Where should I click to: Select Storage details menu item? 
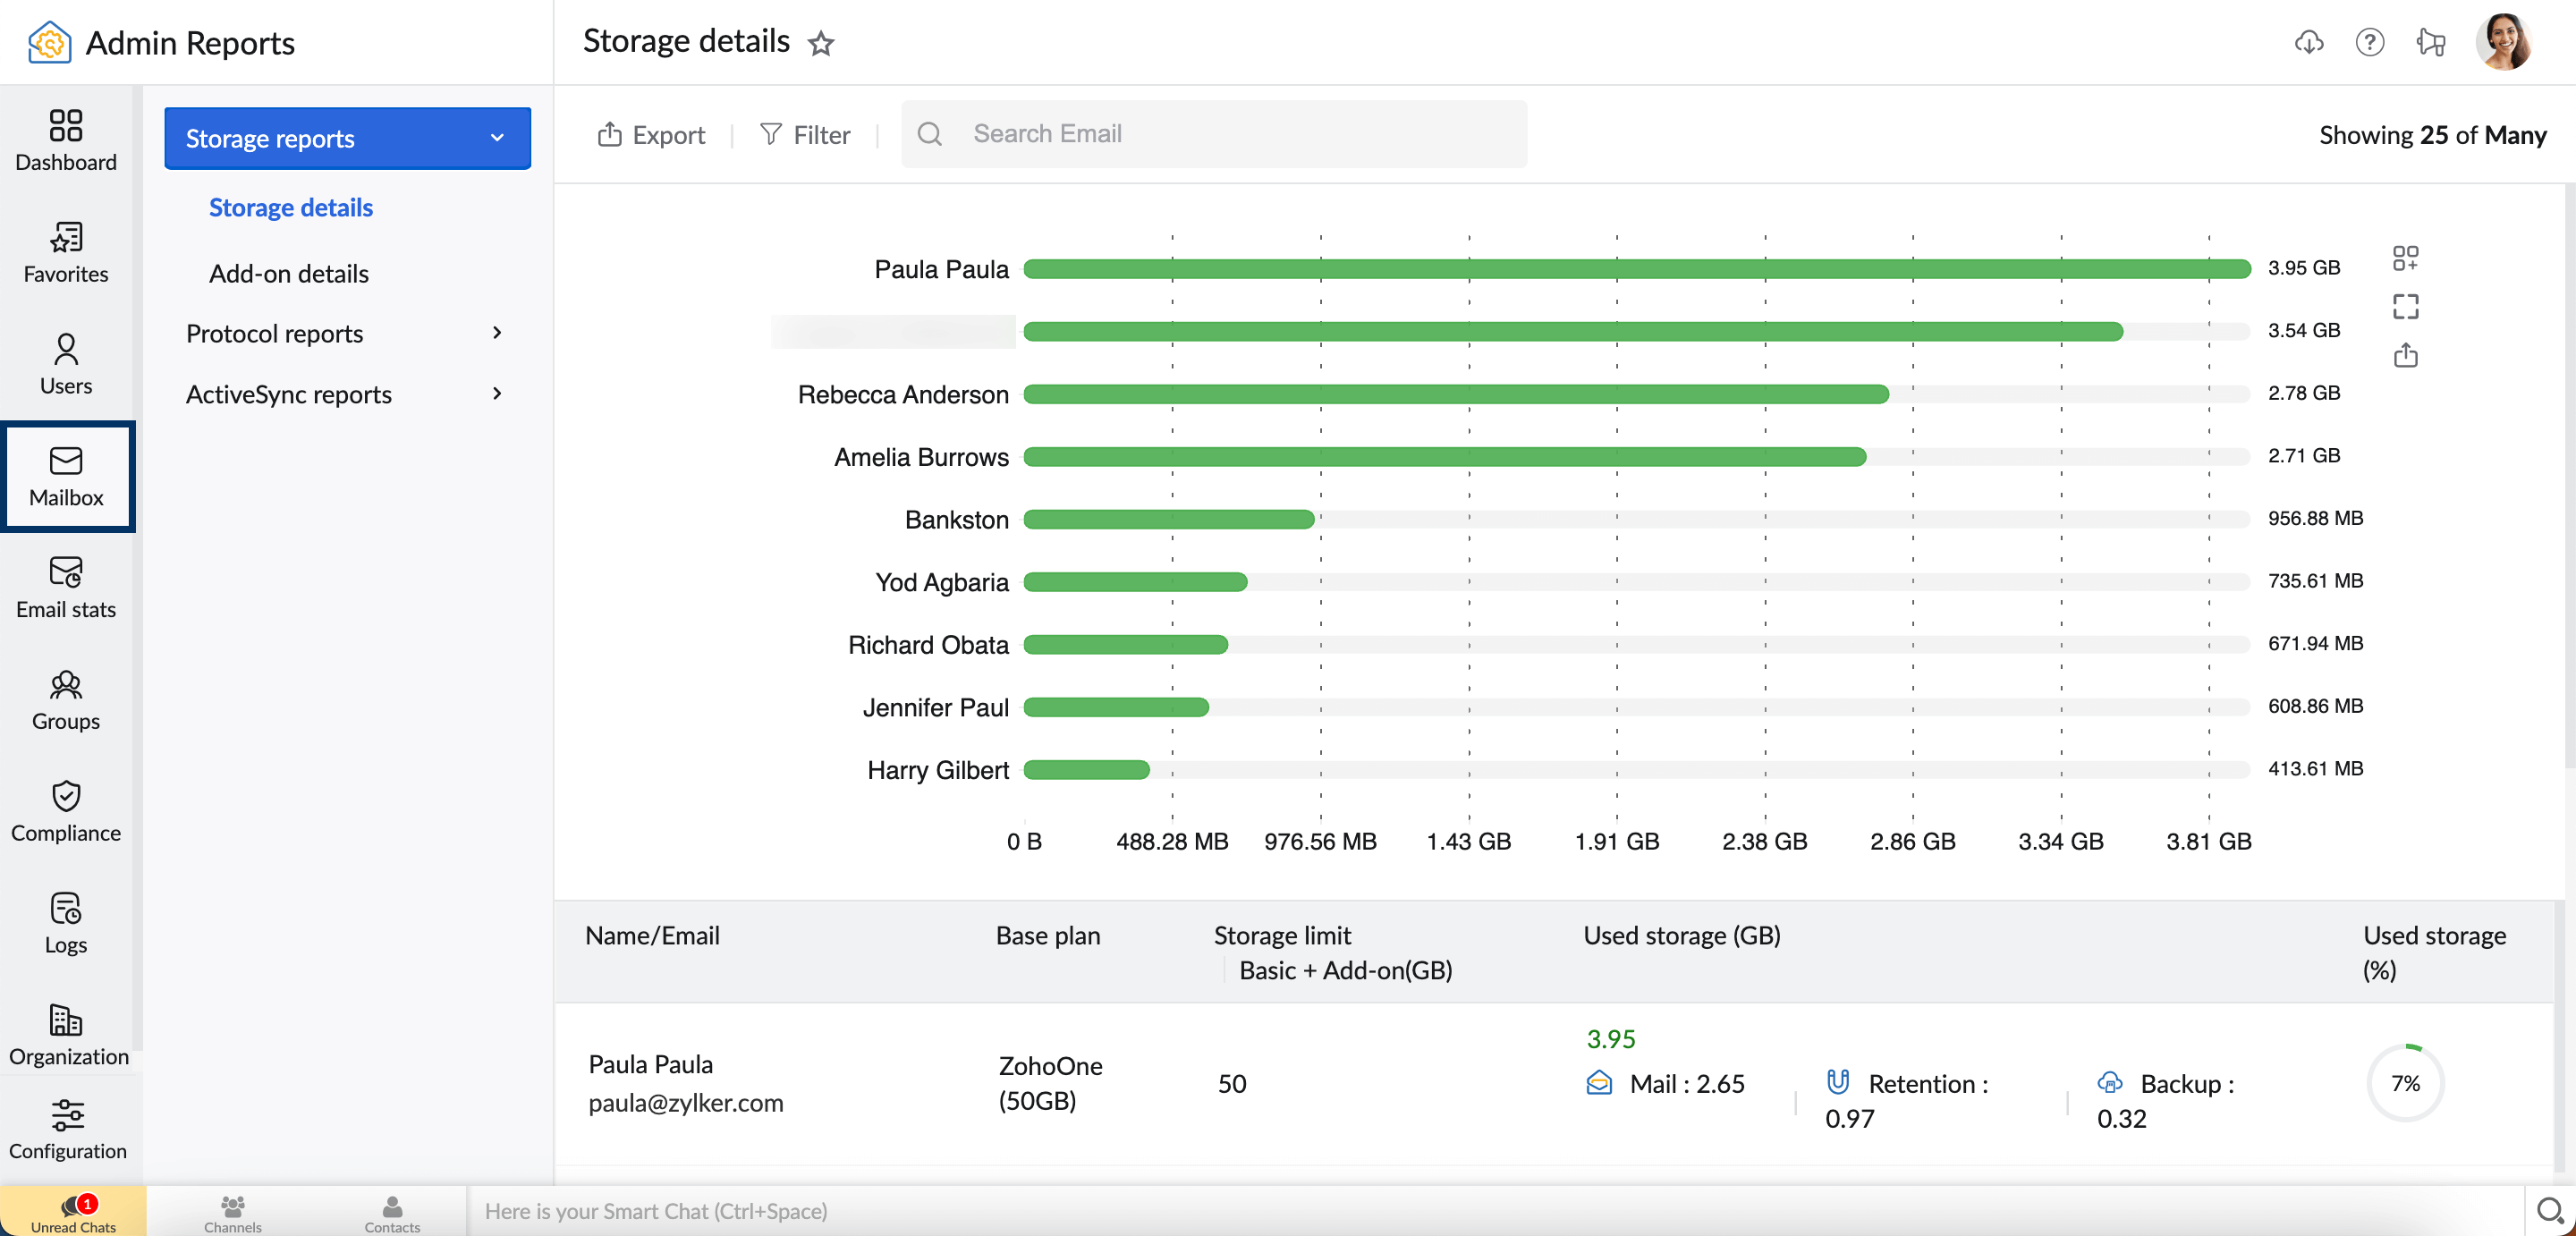point(291,207)
